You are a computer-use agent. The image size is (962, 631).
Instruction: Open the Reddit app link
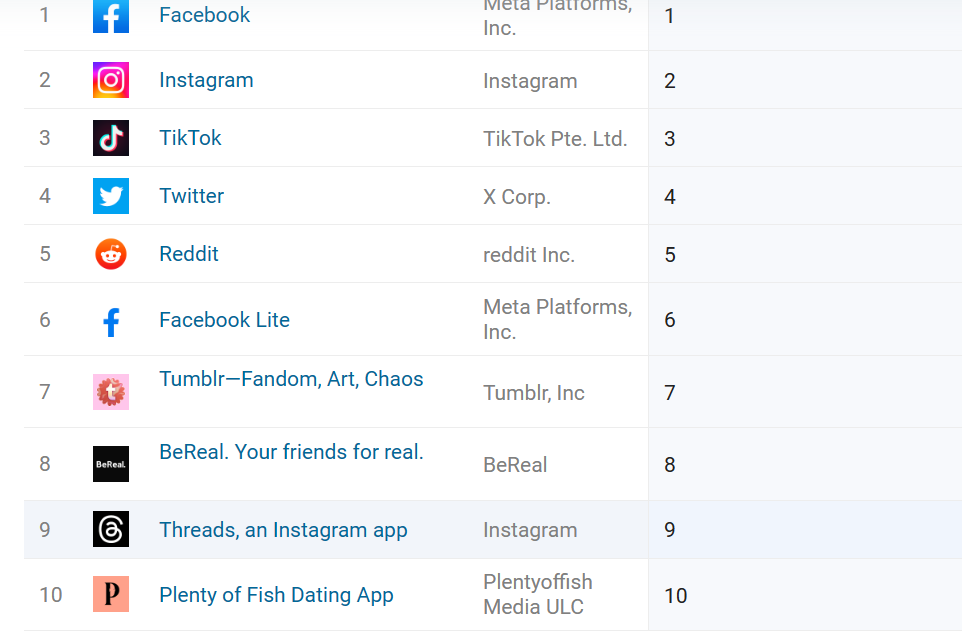(x=189, y=254)
